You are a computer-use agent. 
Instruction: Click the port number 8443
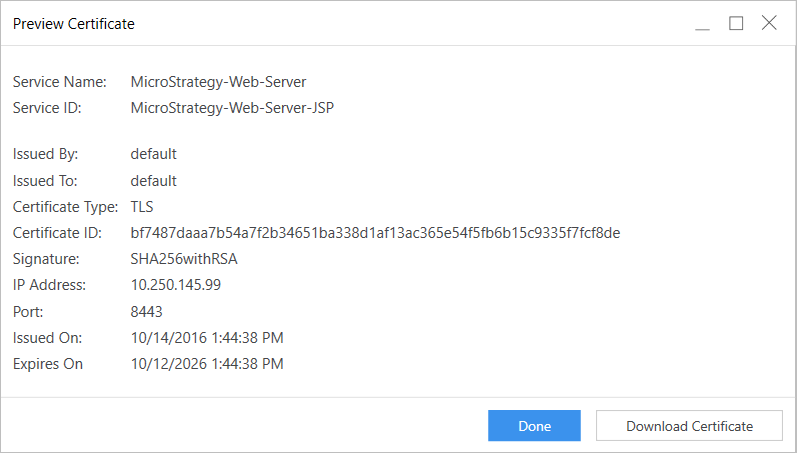coord(147,311)
